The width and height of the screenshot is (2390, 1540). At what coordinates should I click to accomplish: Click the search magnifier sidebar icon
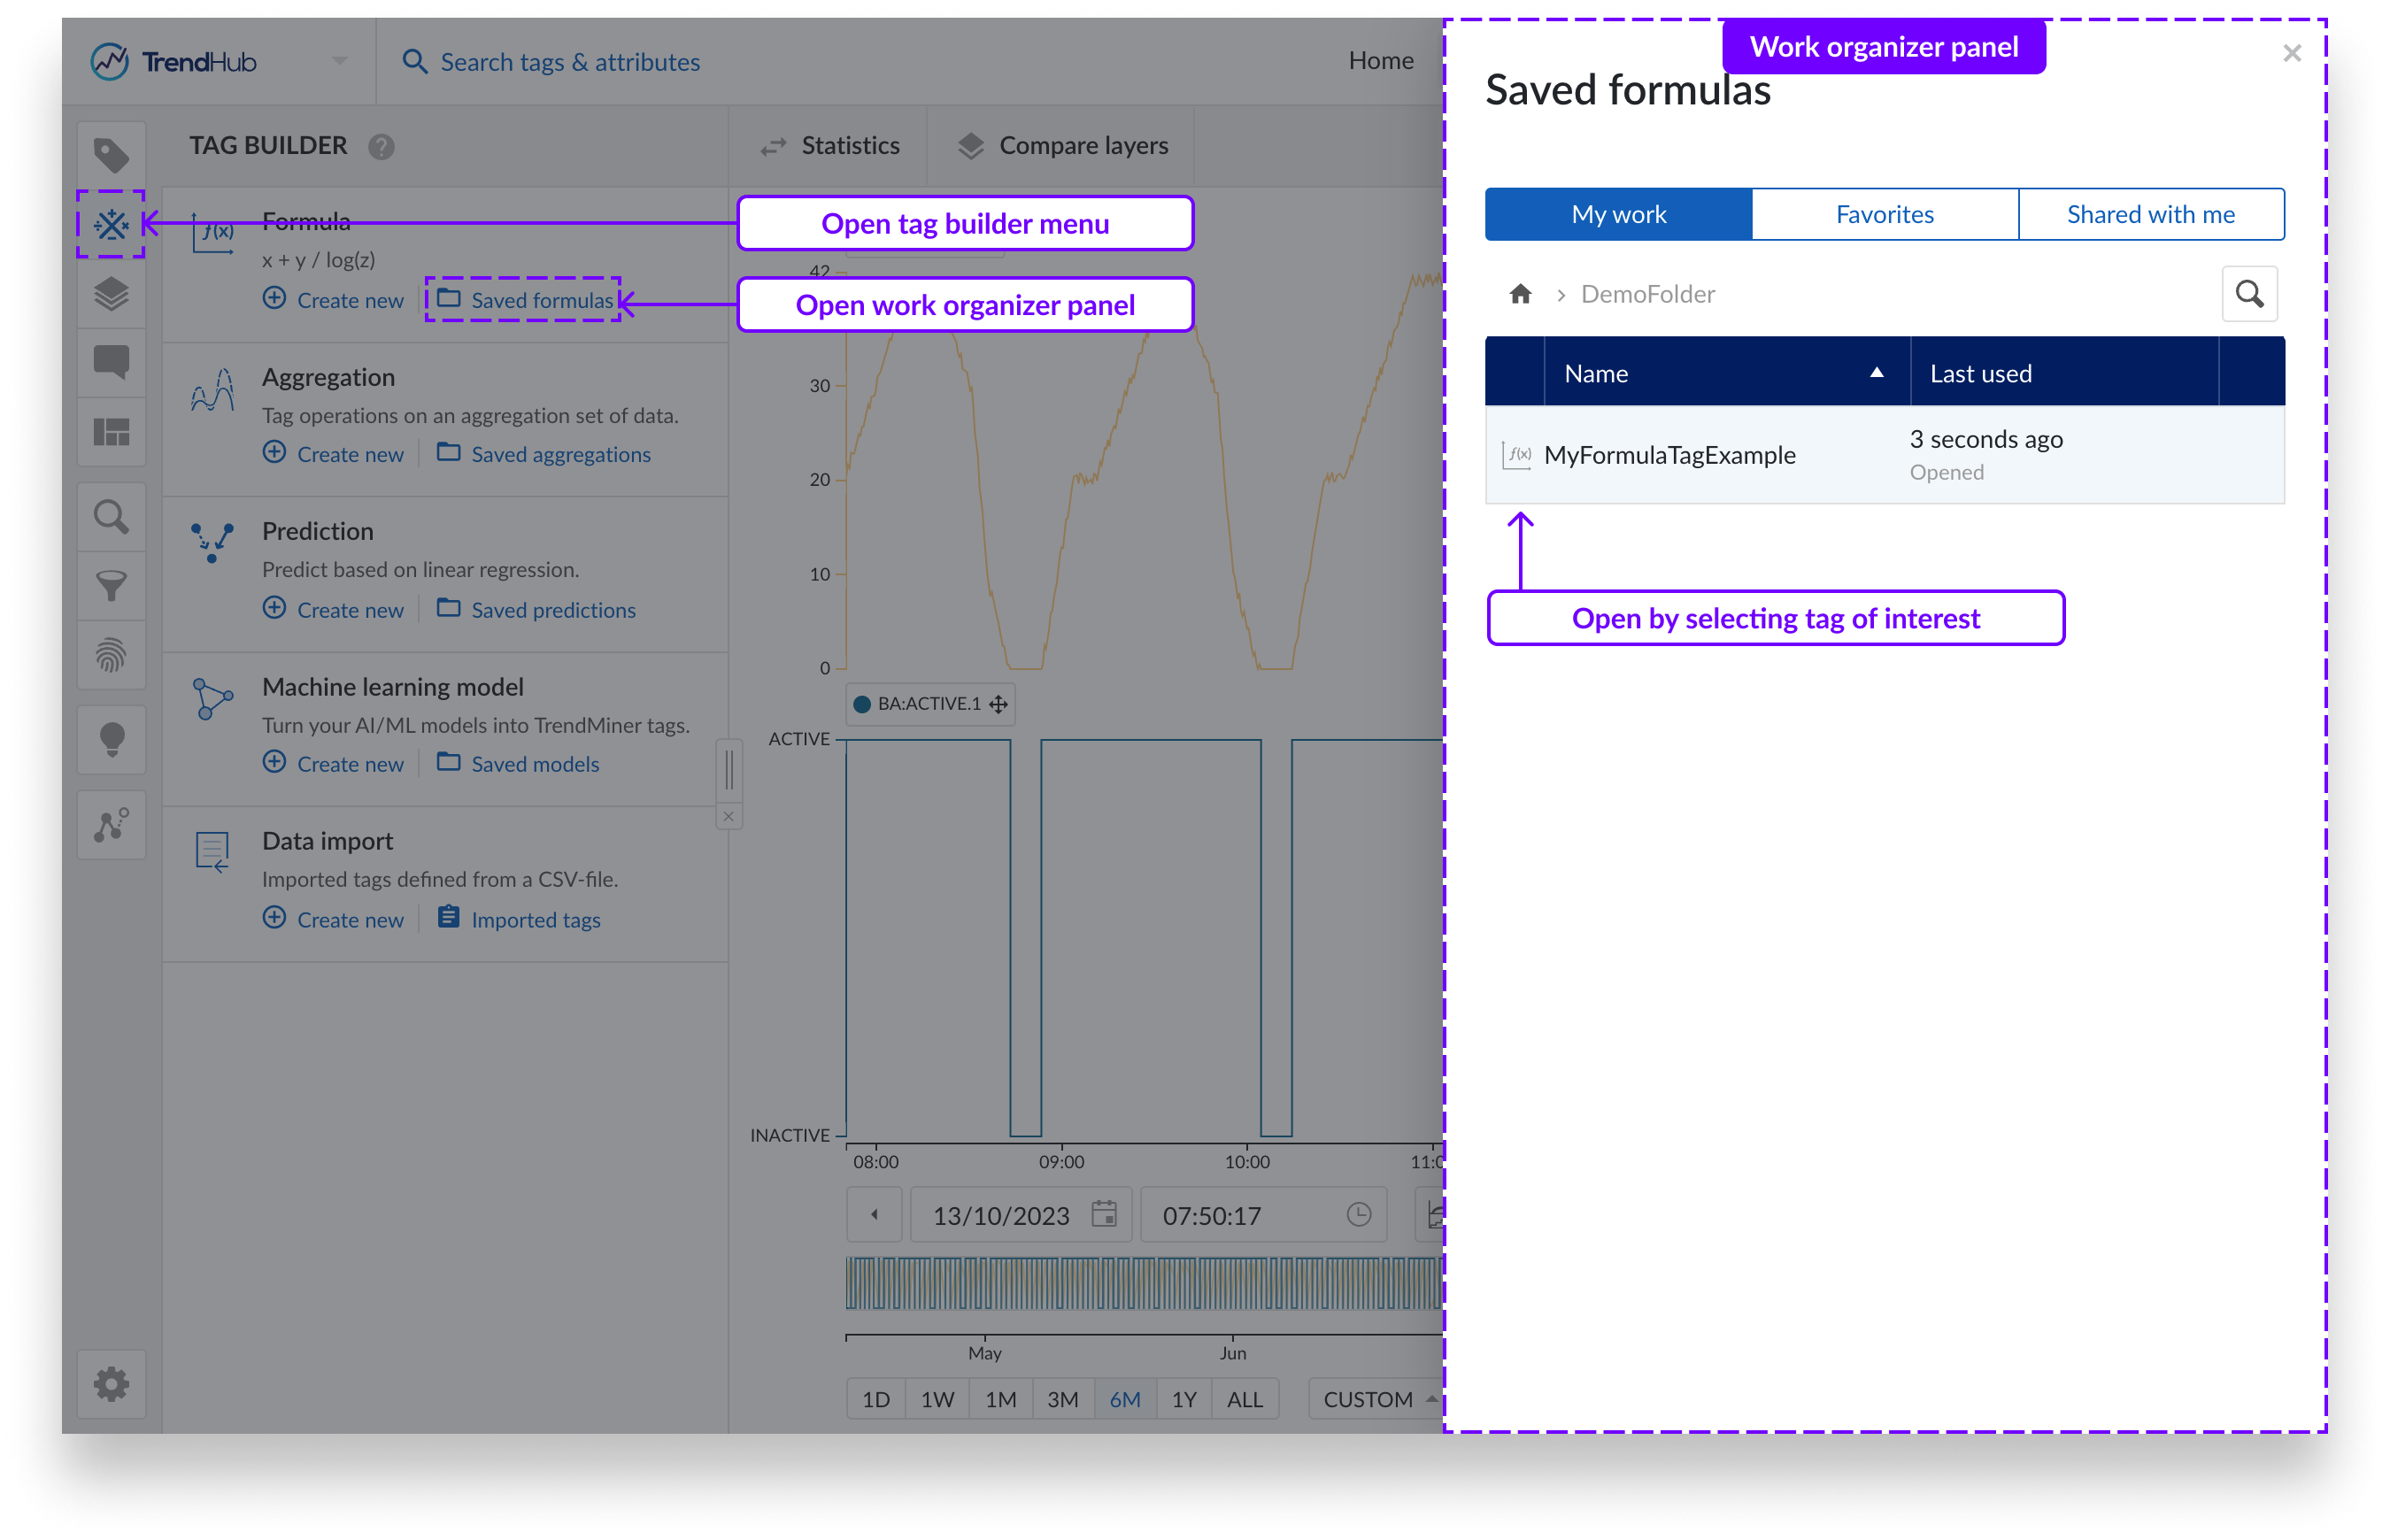coord(111,517)
